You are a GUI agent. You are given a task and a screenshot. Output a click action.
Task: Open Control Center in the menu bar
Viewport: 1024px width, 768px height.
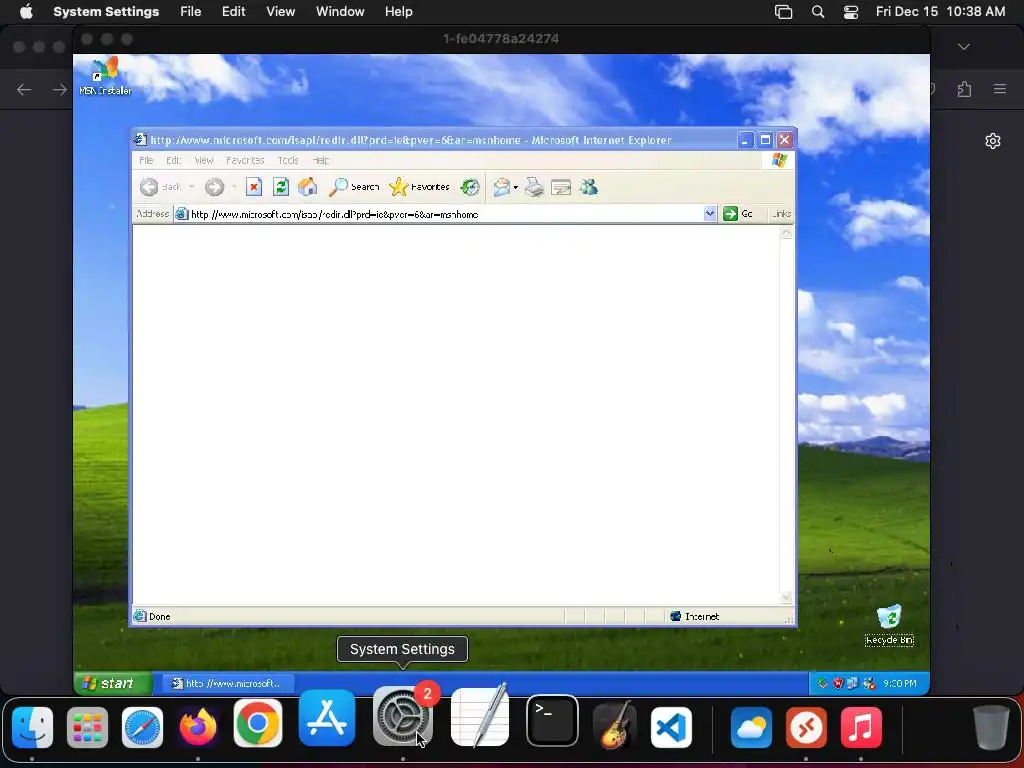pos(851,12)
